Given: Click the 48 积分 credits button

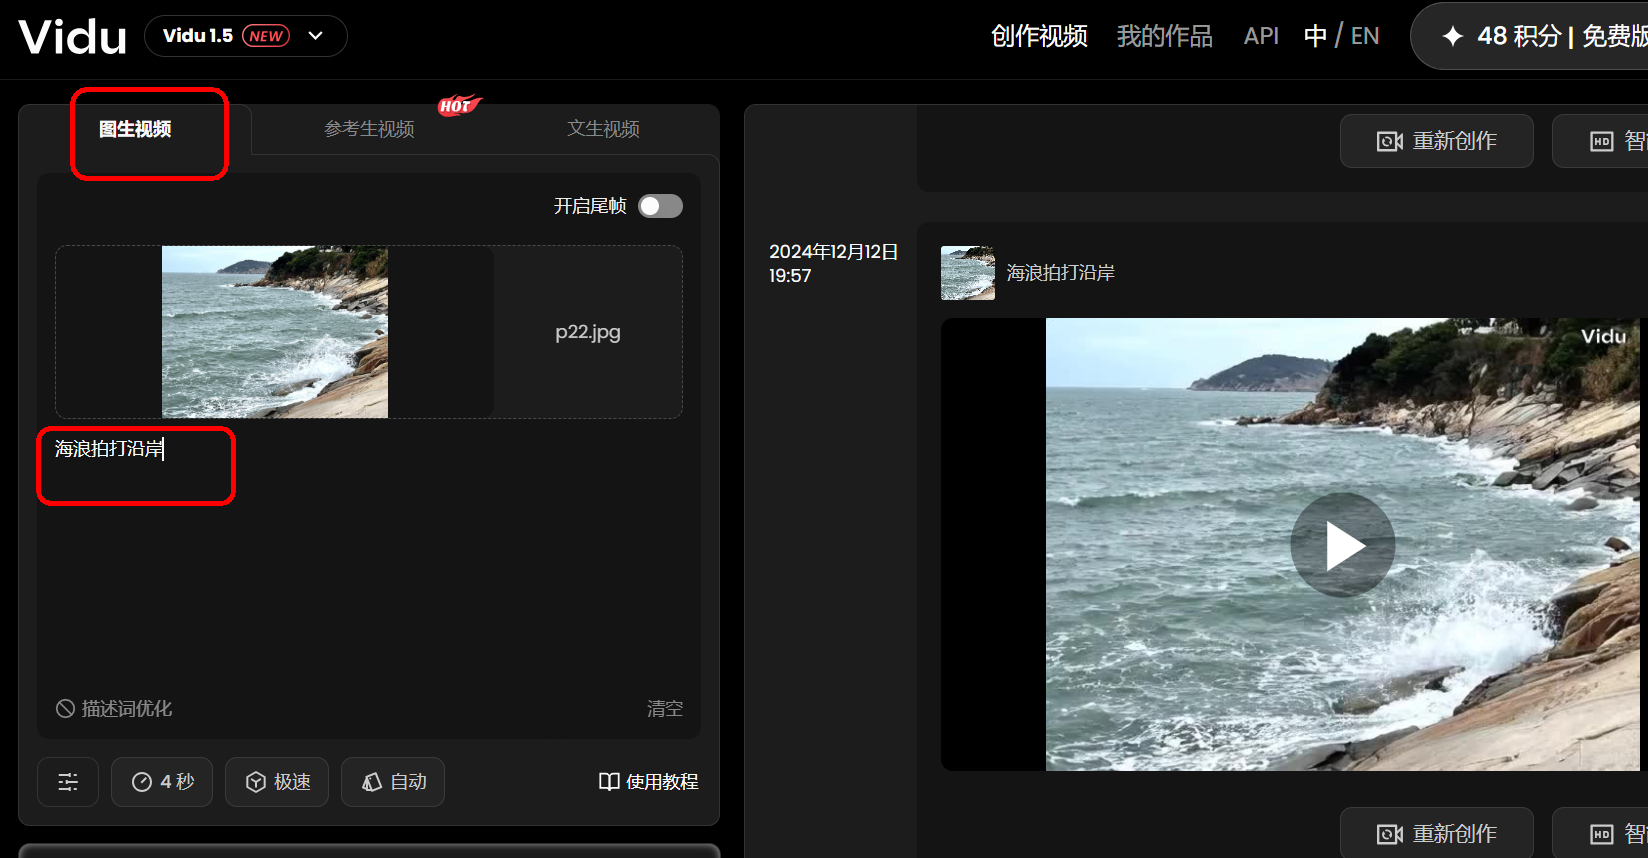Looking at the screenshot, I should [x=1529, y=36].
